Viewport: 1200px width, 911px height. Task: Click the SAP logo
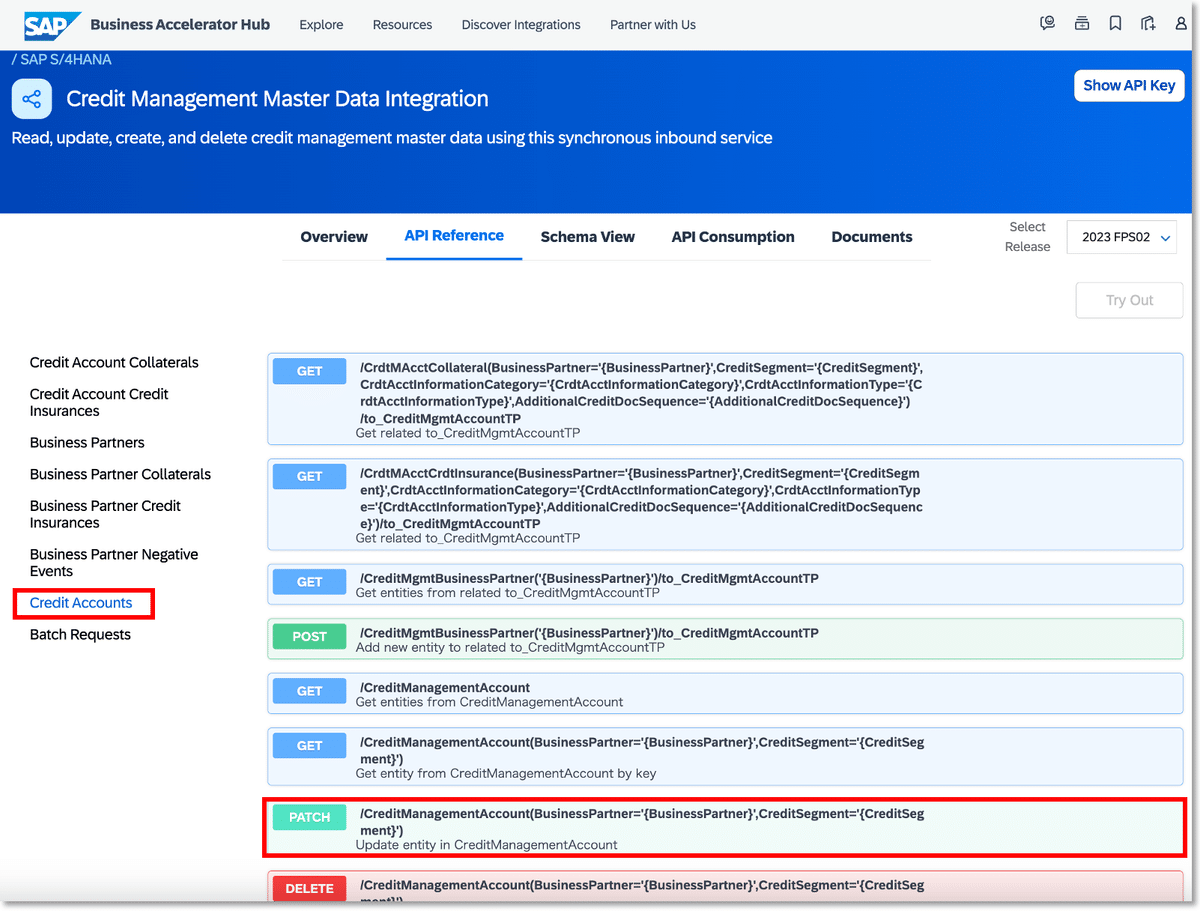(50, 25)
